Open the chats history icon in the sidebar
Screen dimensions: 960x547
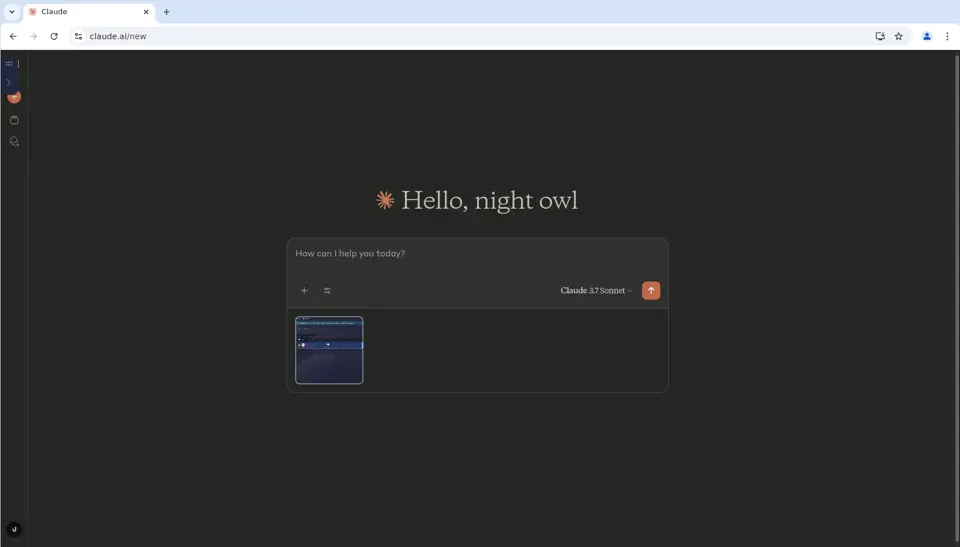pyautogui.click(x=14, y=141)
